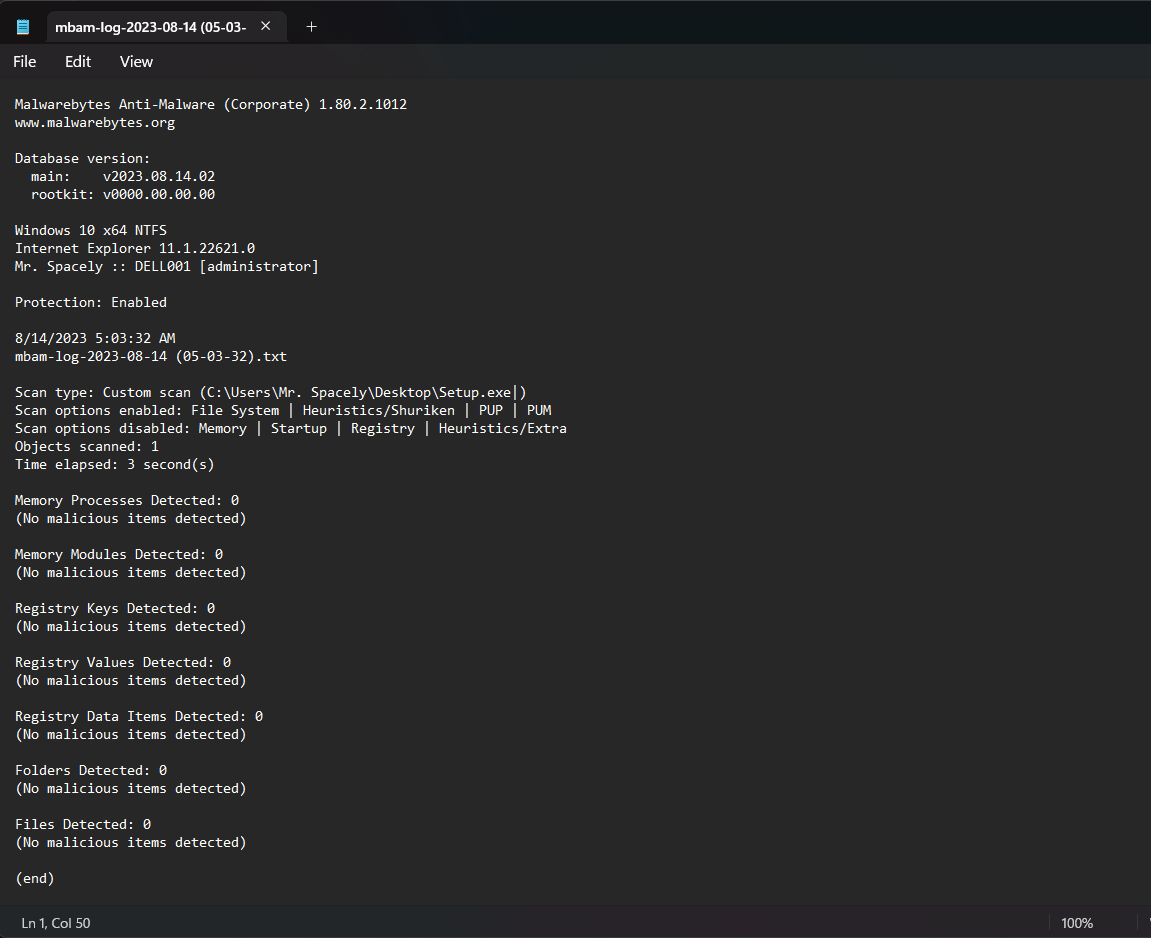
Task: Click the '8/14/2023 5:03:32 AM' timestamp line
Action: click(x=95, y=338)
